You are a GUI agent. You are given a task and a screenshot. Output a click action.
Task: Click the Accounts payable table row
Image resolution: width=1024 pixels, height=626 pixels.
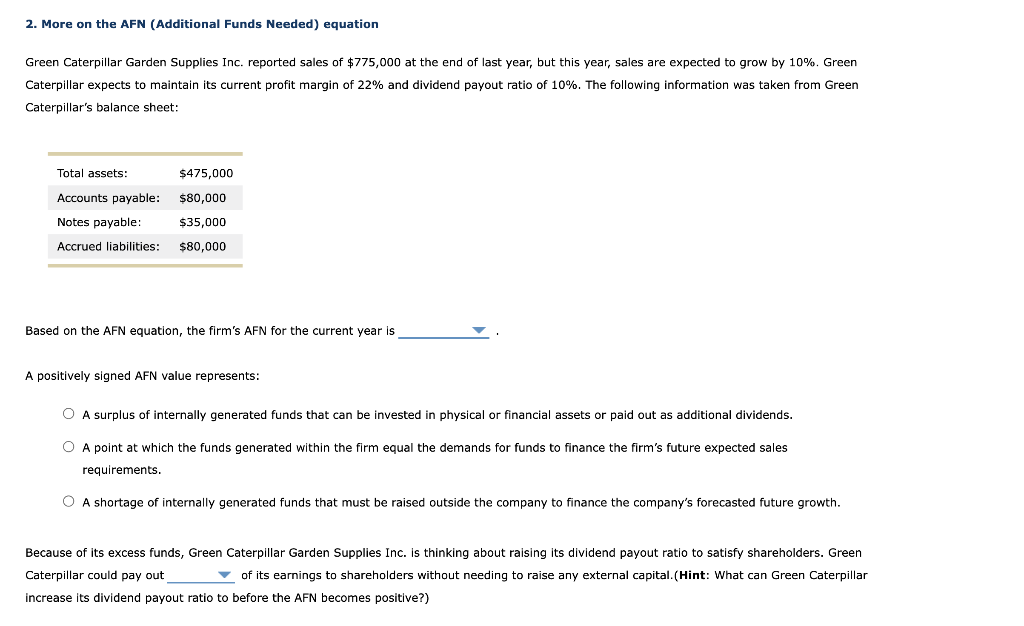pos(145,197)
